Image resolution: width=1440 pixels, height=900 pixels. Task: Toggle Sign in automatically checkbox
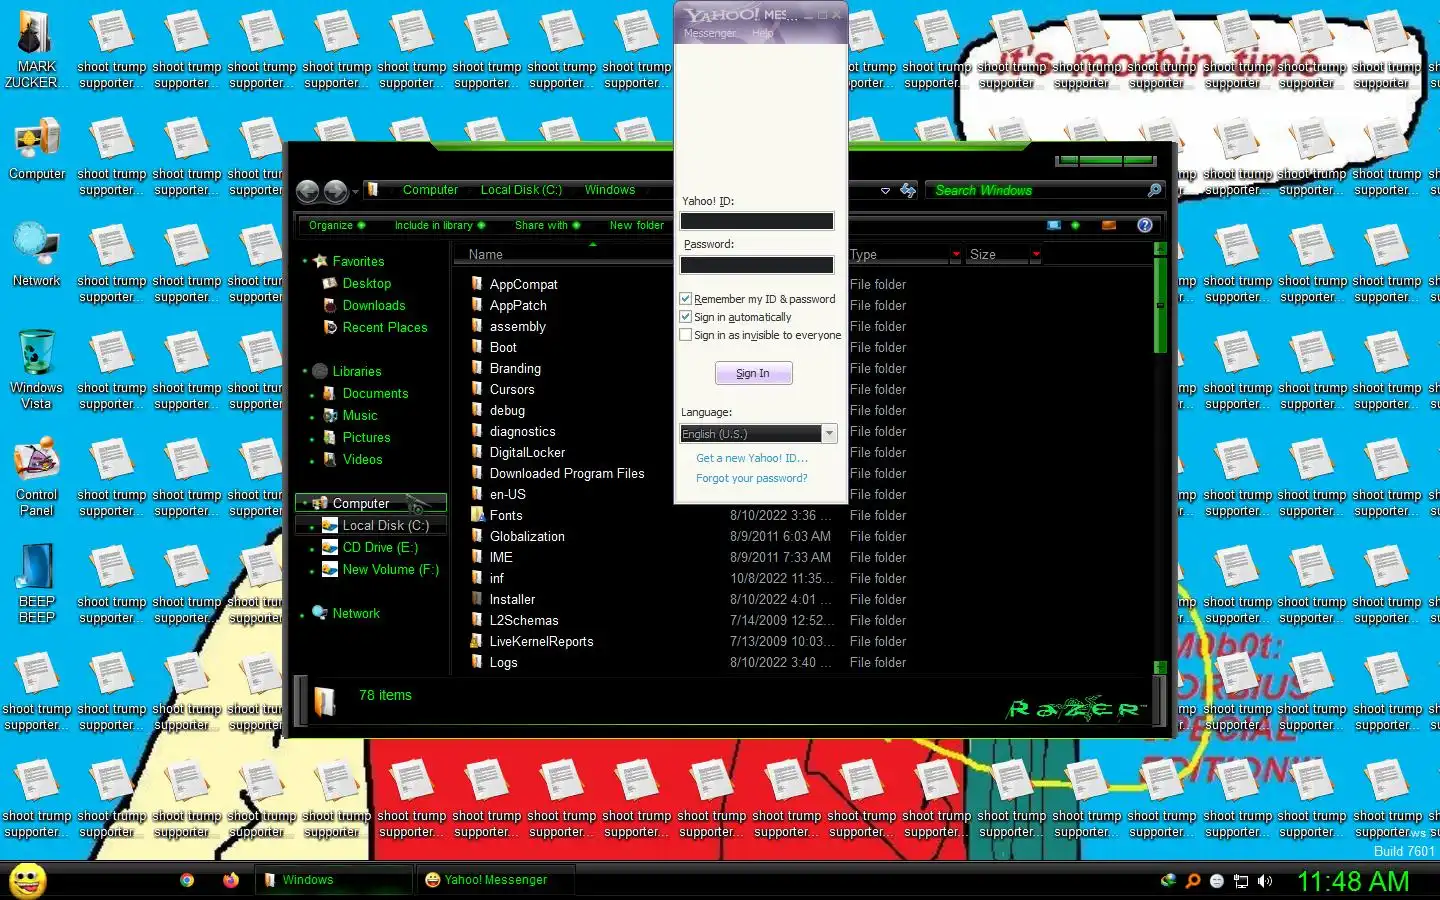[685, 316]
